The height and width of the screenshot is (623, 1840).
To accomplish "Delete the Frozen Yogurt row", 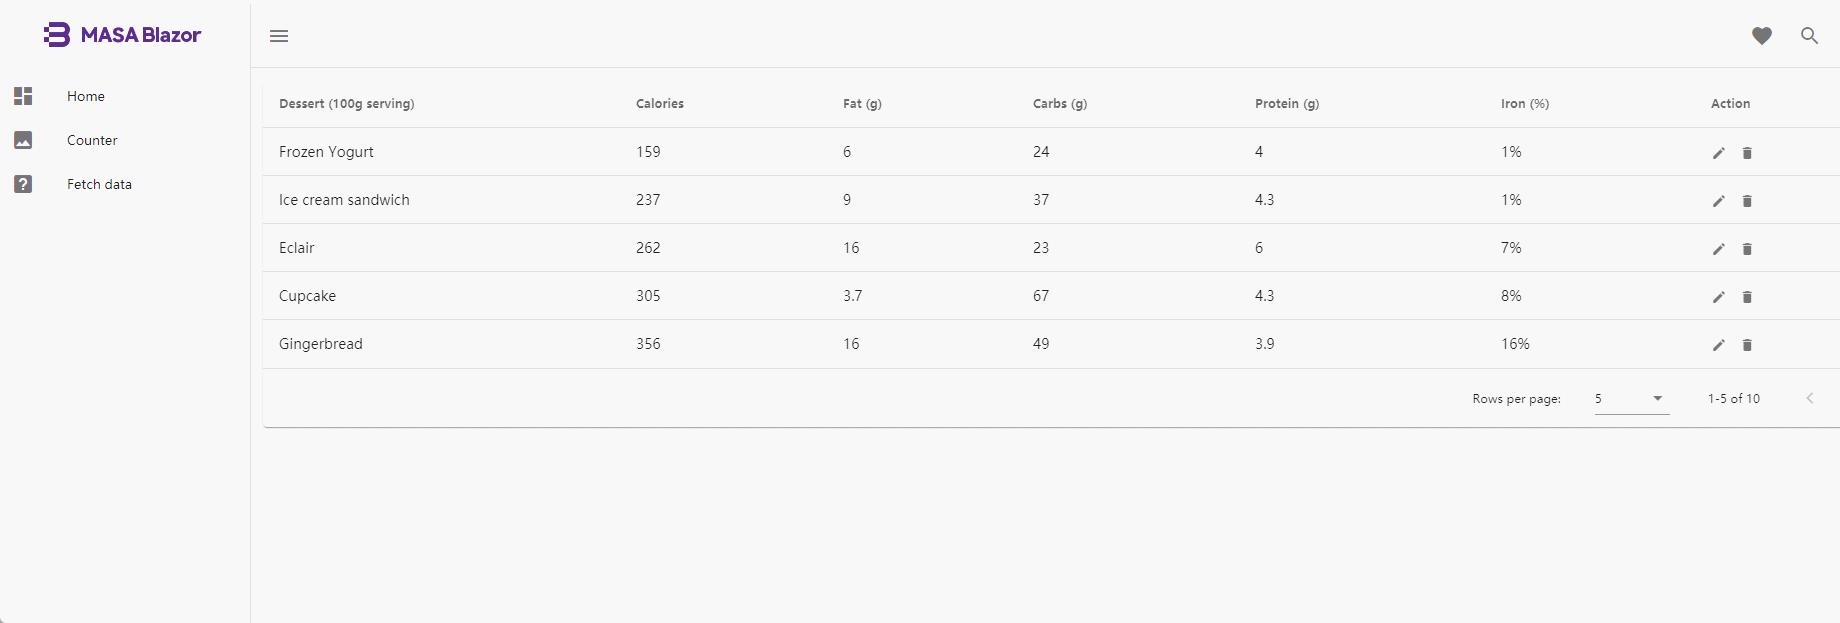I will [x=1747, y=153].
